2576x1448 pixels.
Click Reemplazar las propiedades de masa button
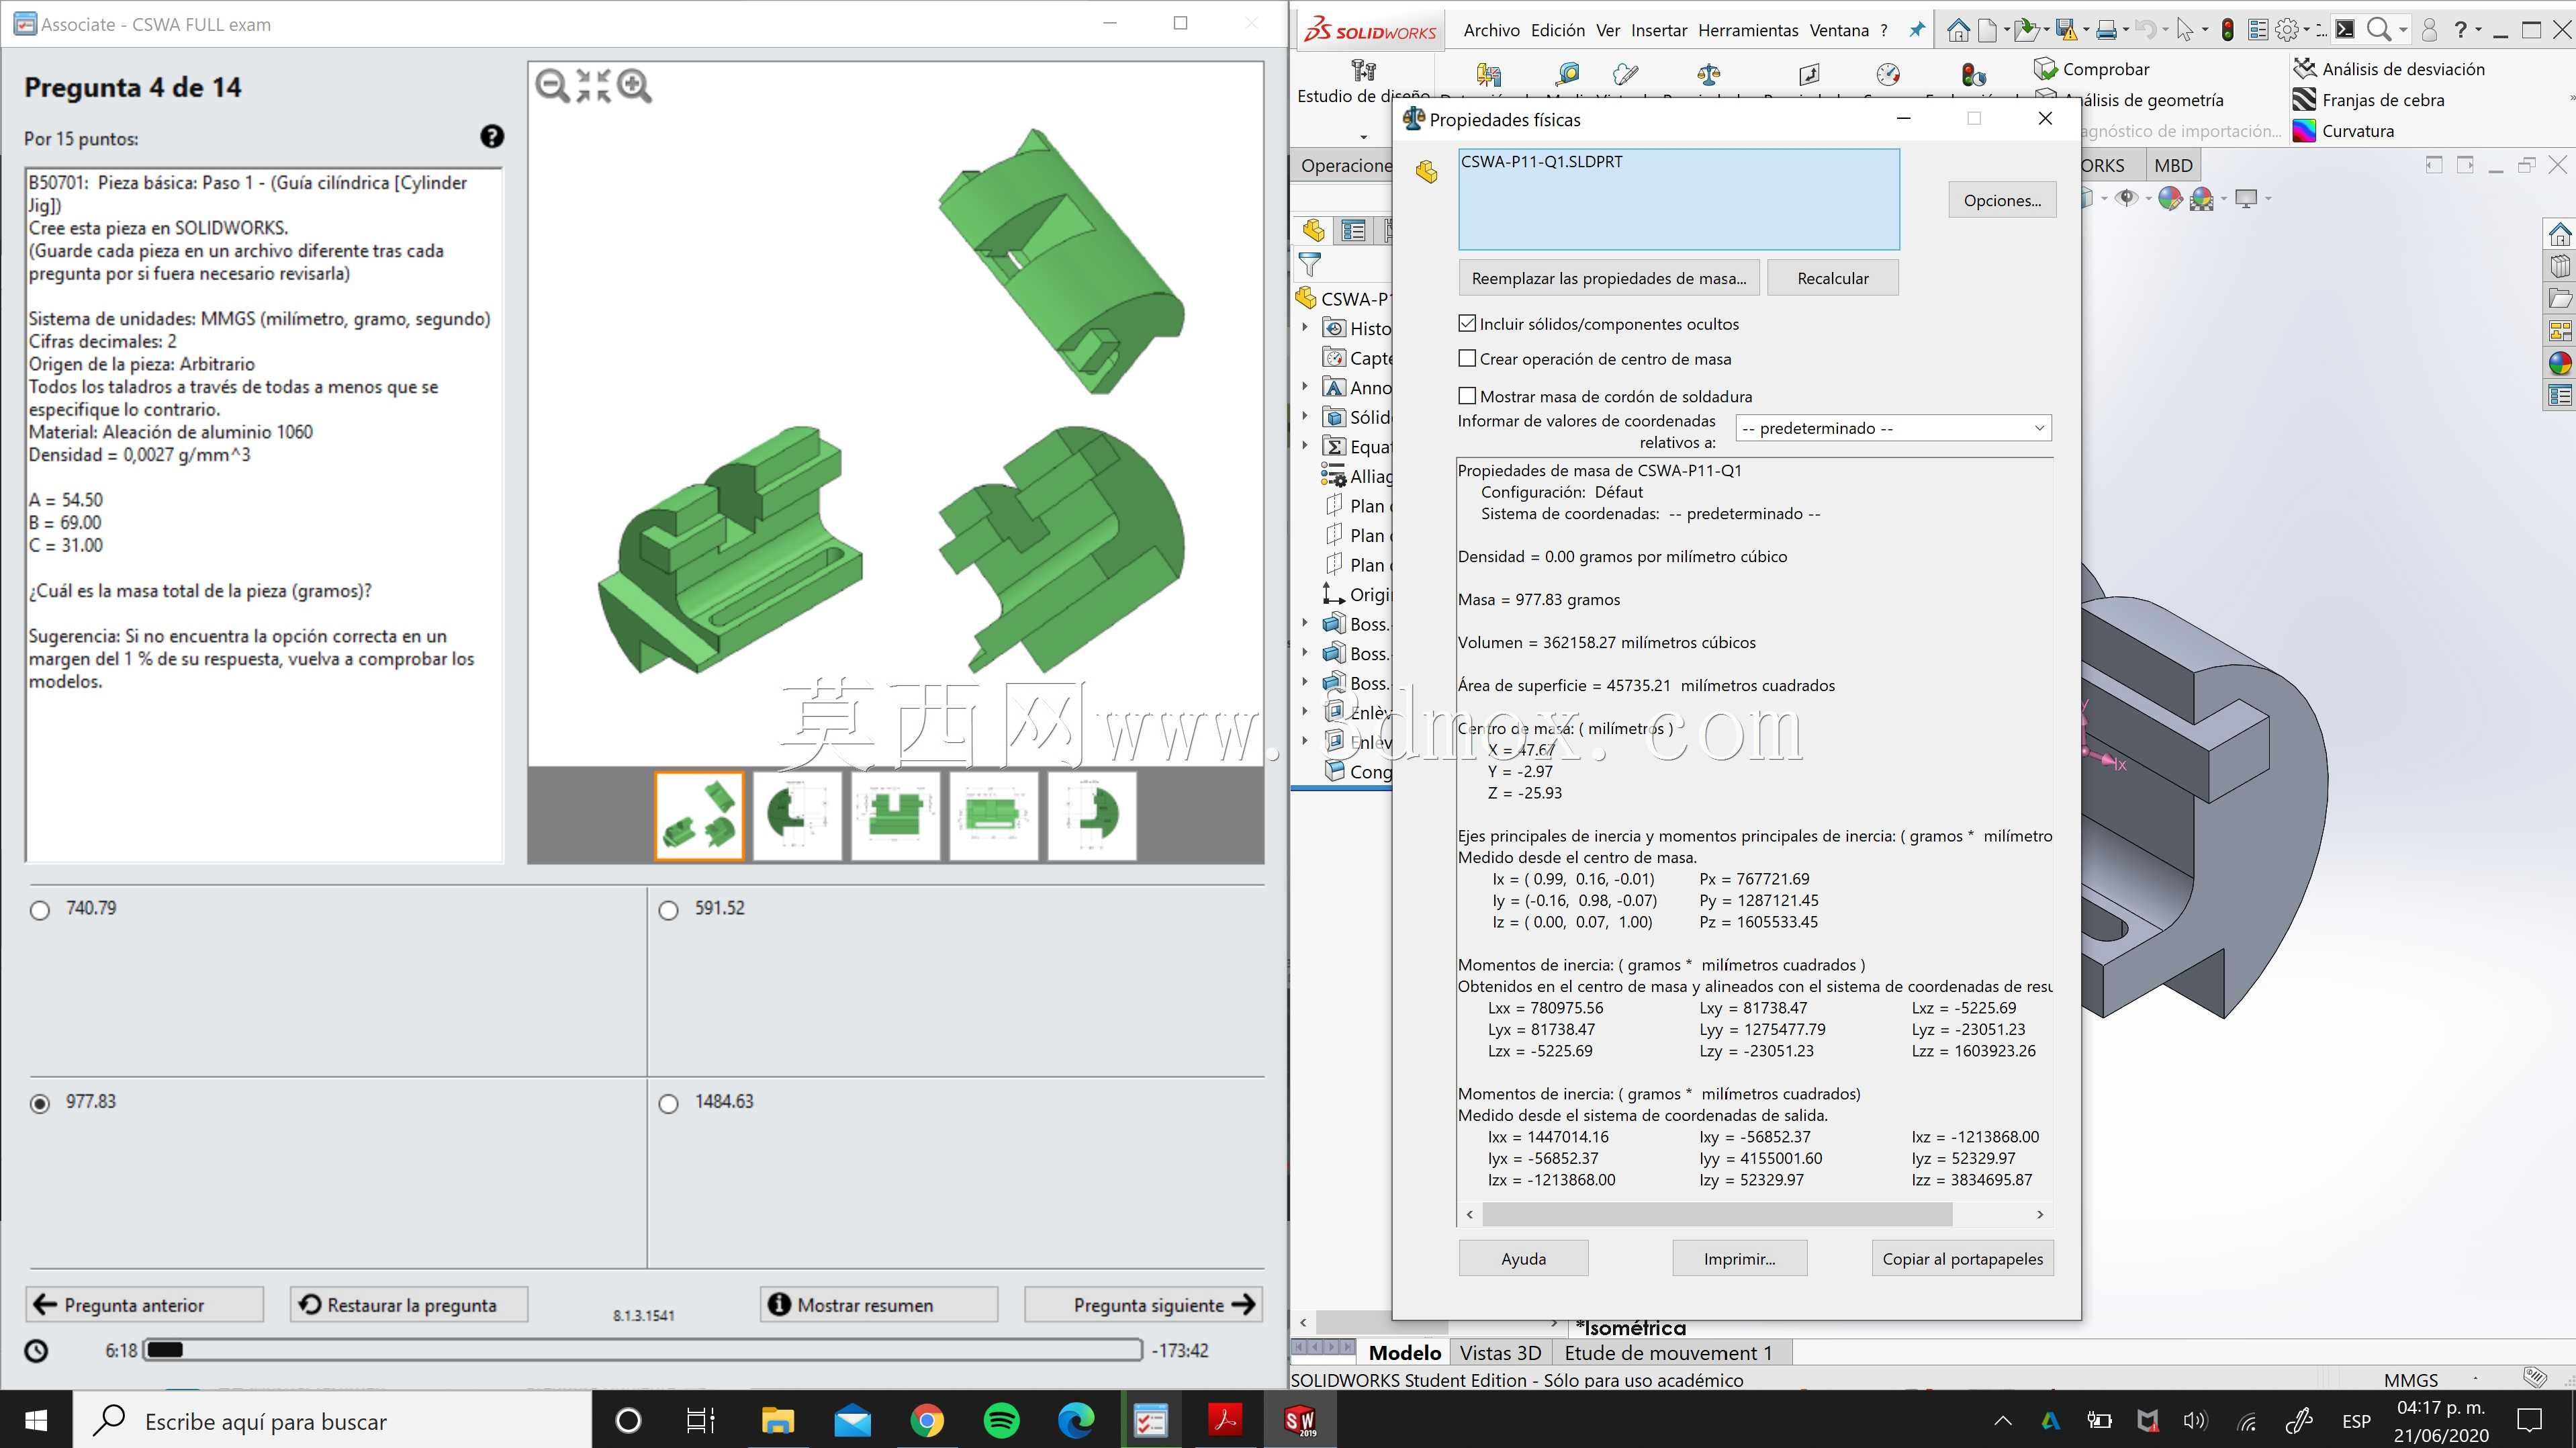click(x=1609, y=278)
